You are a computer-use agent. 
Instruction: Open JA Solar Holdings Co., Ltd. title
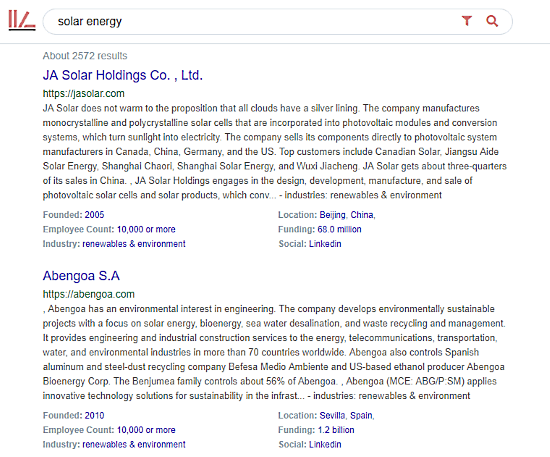click(123, 75)
